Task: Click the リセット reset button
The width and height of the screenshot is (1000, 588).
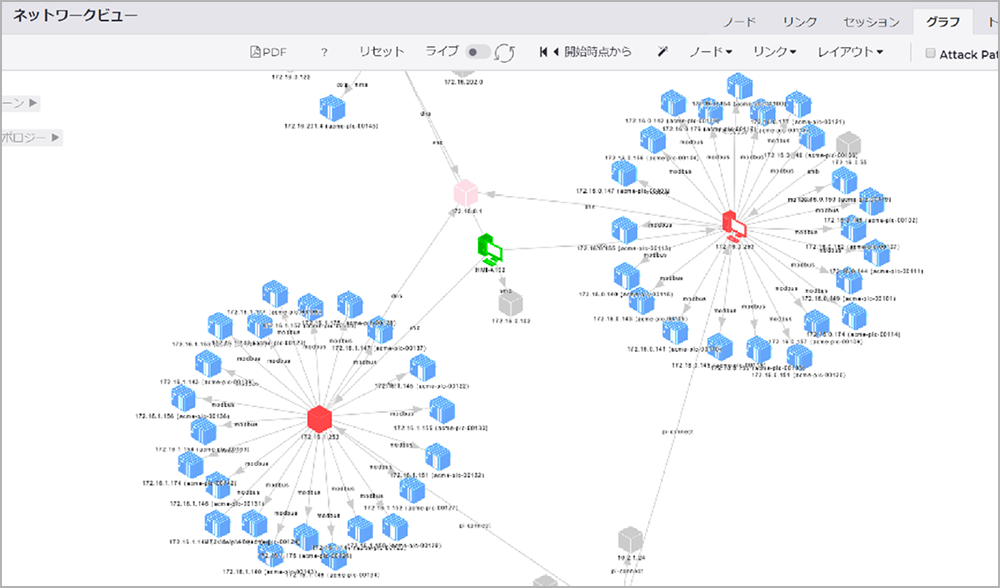Action: pos(382,52)
